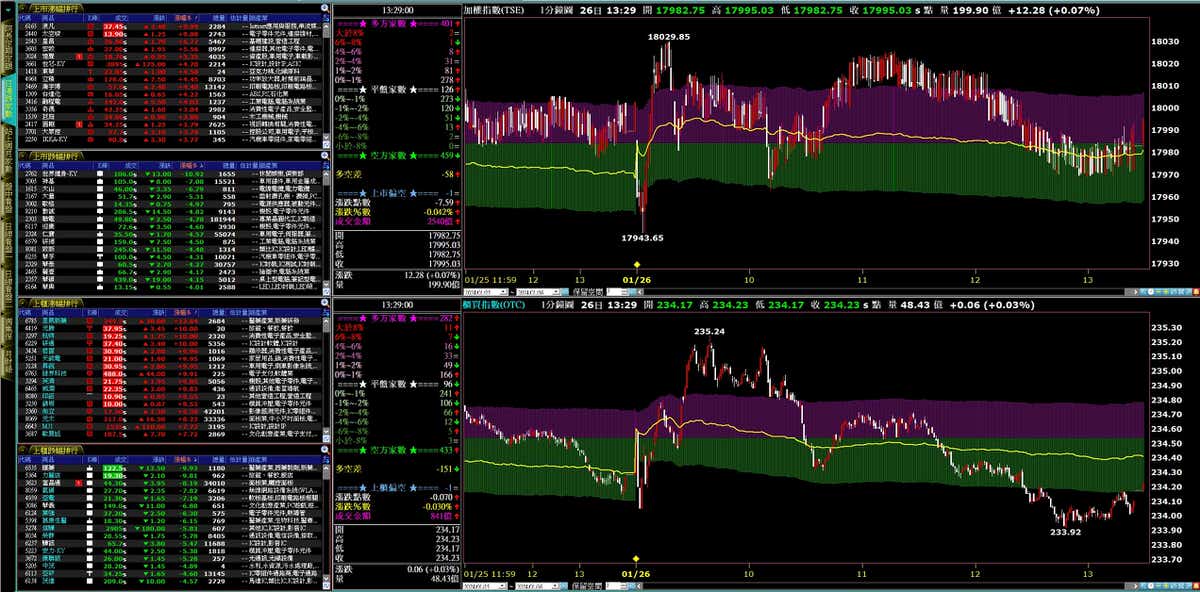Click the yellow 01/26 diamond marker on the TSE chart
The image size is (1200, 592).
(x=638, y=263)
